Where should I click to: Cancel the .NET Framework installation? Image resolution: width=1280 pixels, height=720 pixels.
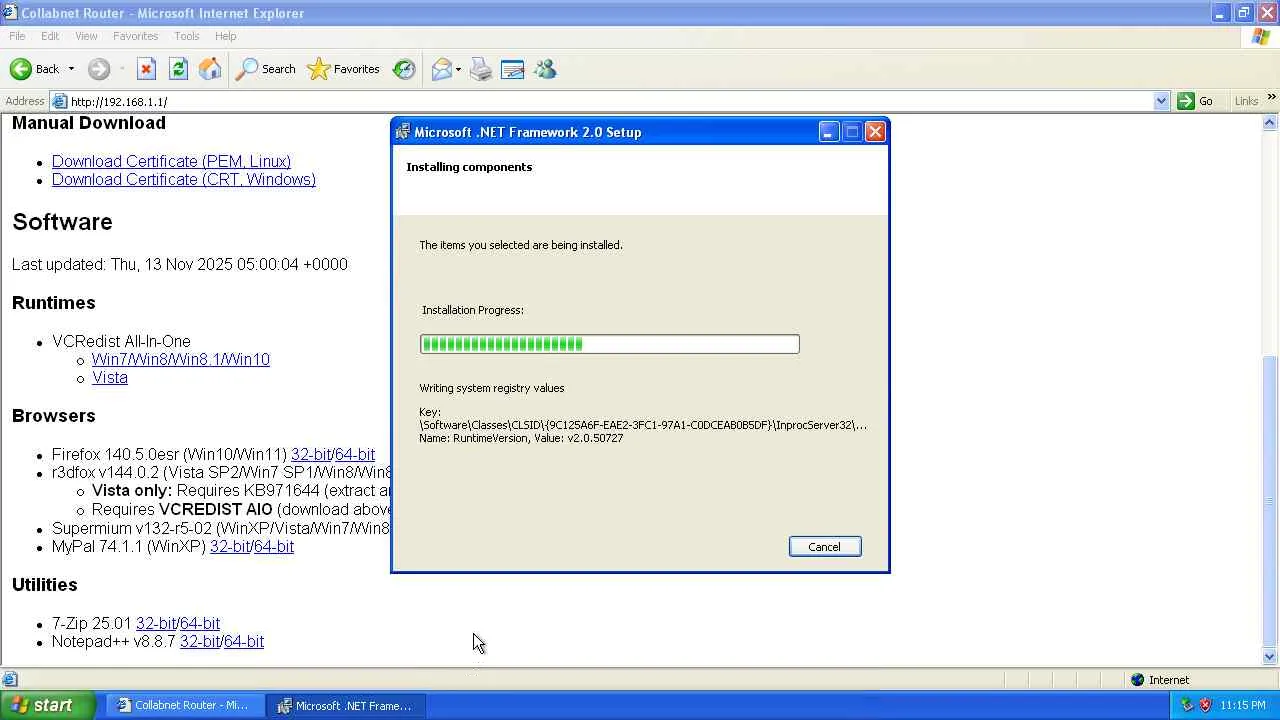[825, 547]
